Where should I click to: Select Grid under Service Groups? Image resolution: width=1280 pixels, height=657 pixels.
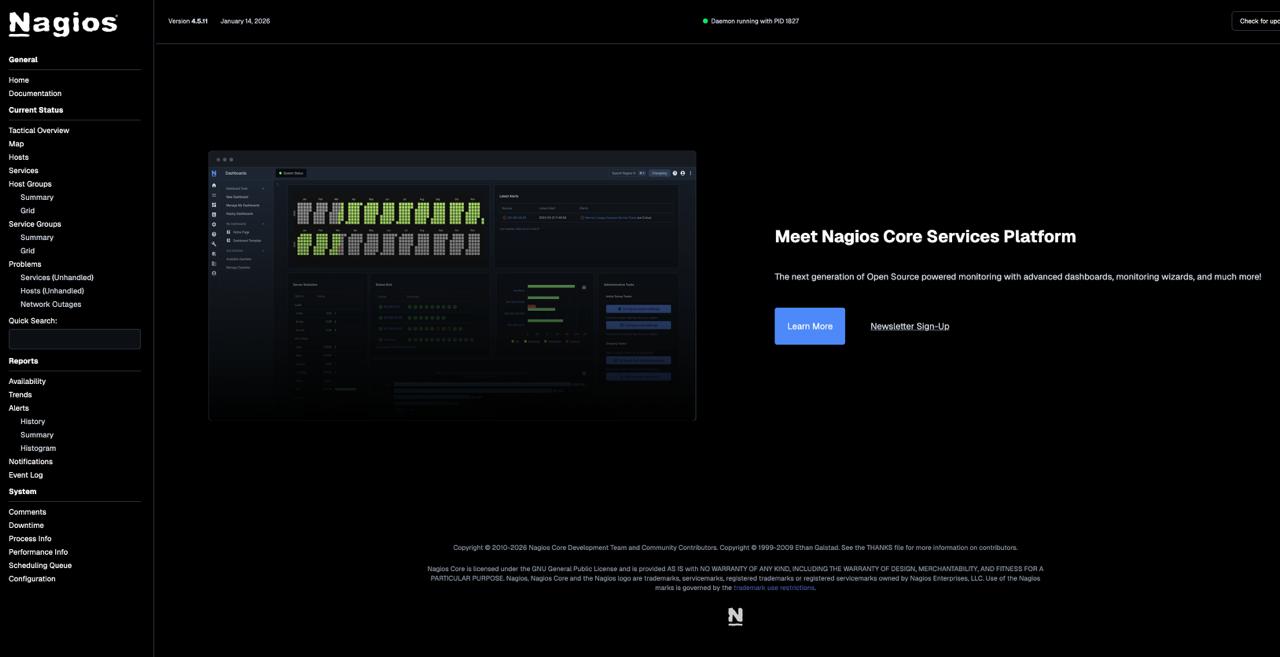[28, 250]
